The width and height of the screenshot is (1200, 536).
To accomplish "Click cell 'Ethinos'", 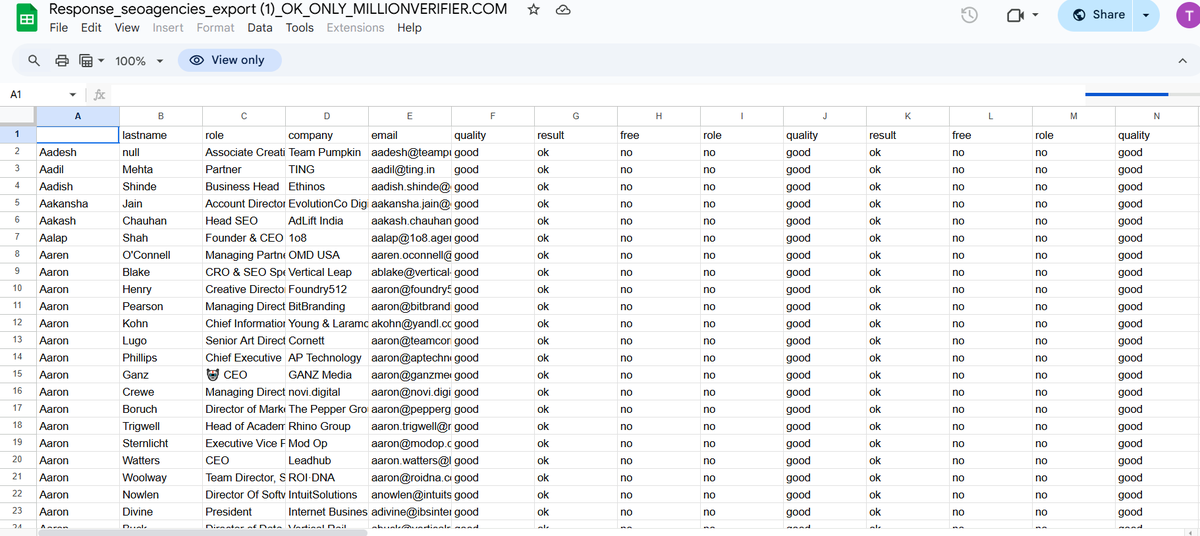I will pos(326,186).
